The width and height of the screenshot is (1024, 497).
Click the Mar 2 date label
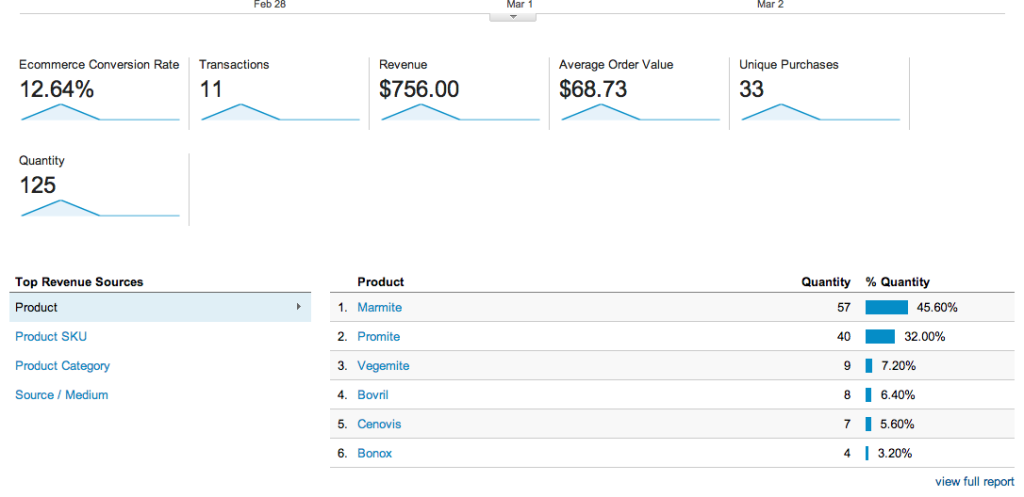pyautogui.click(x=770, y=5)
